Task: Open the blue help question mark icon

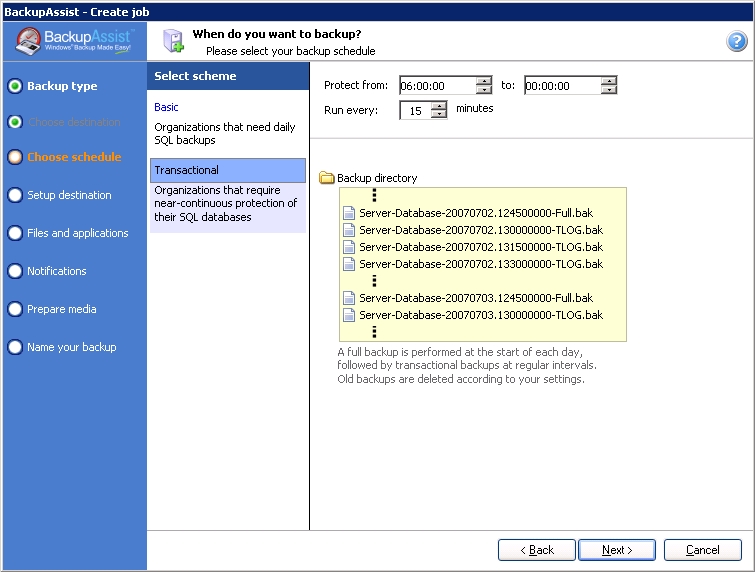Action: (x=736, y=41)
